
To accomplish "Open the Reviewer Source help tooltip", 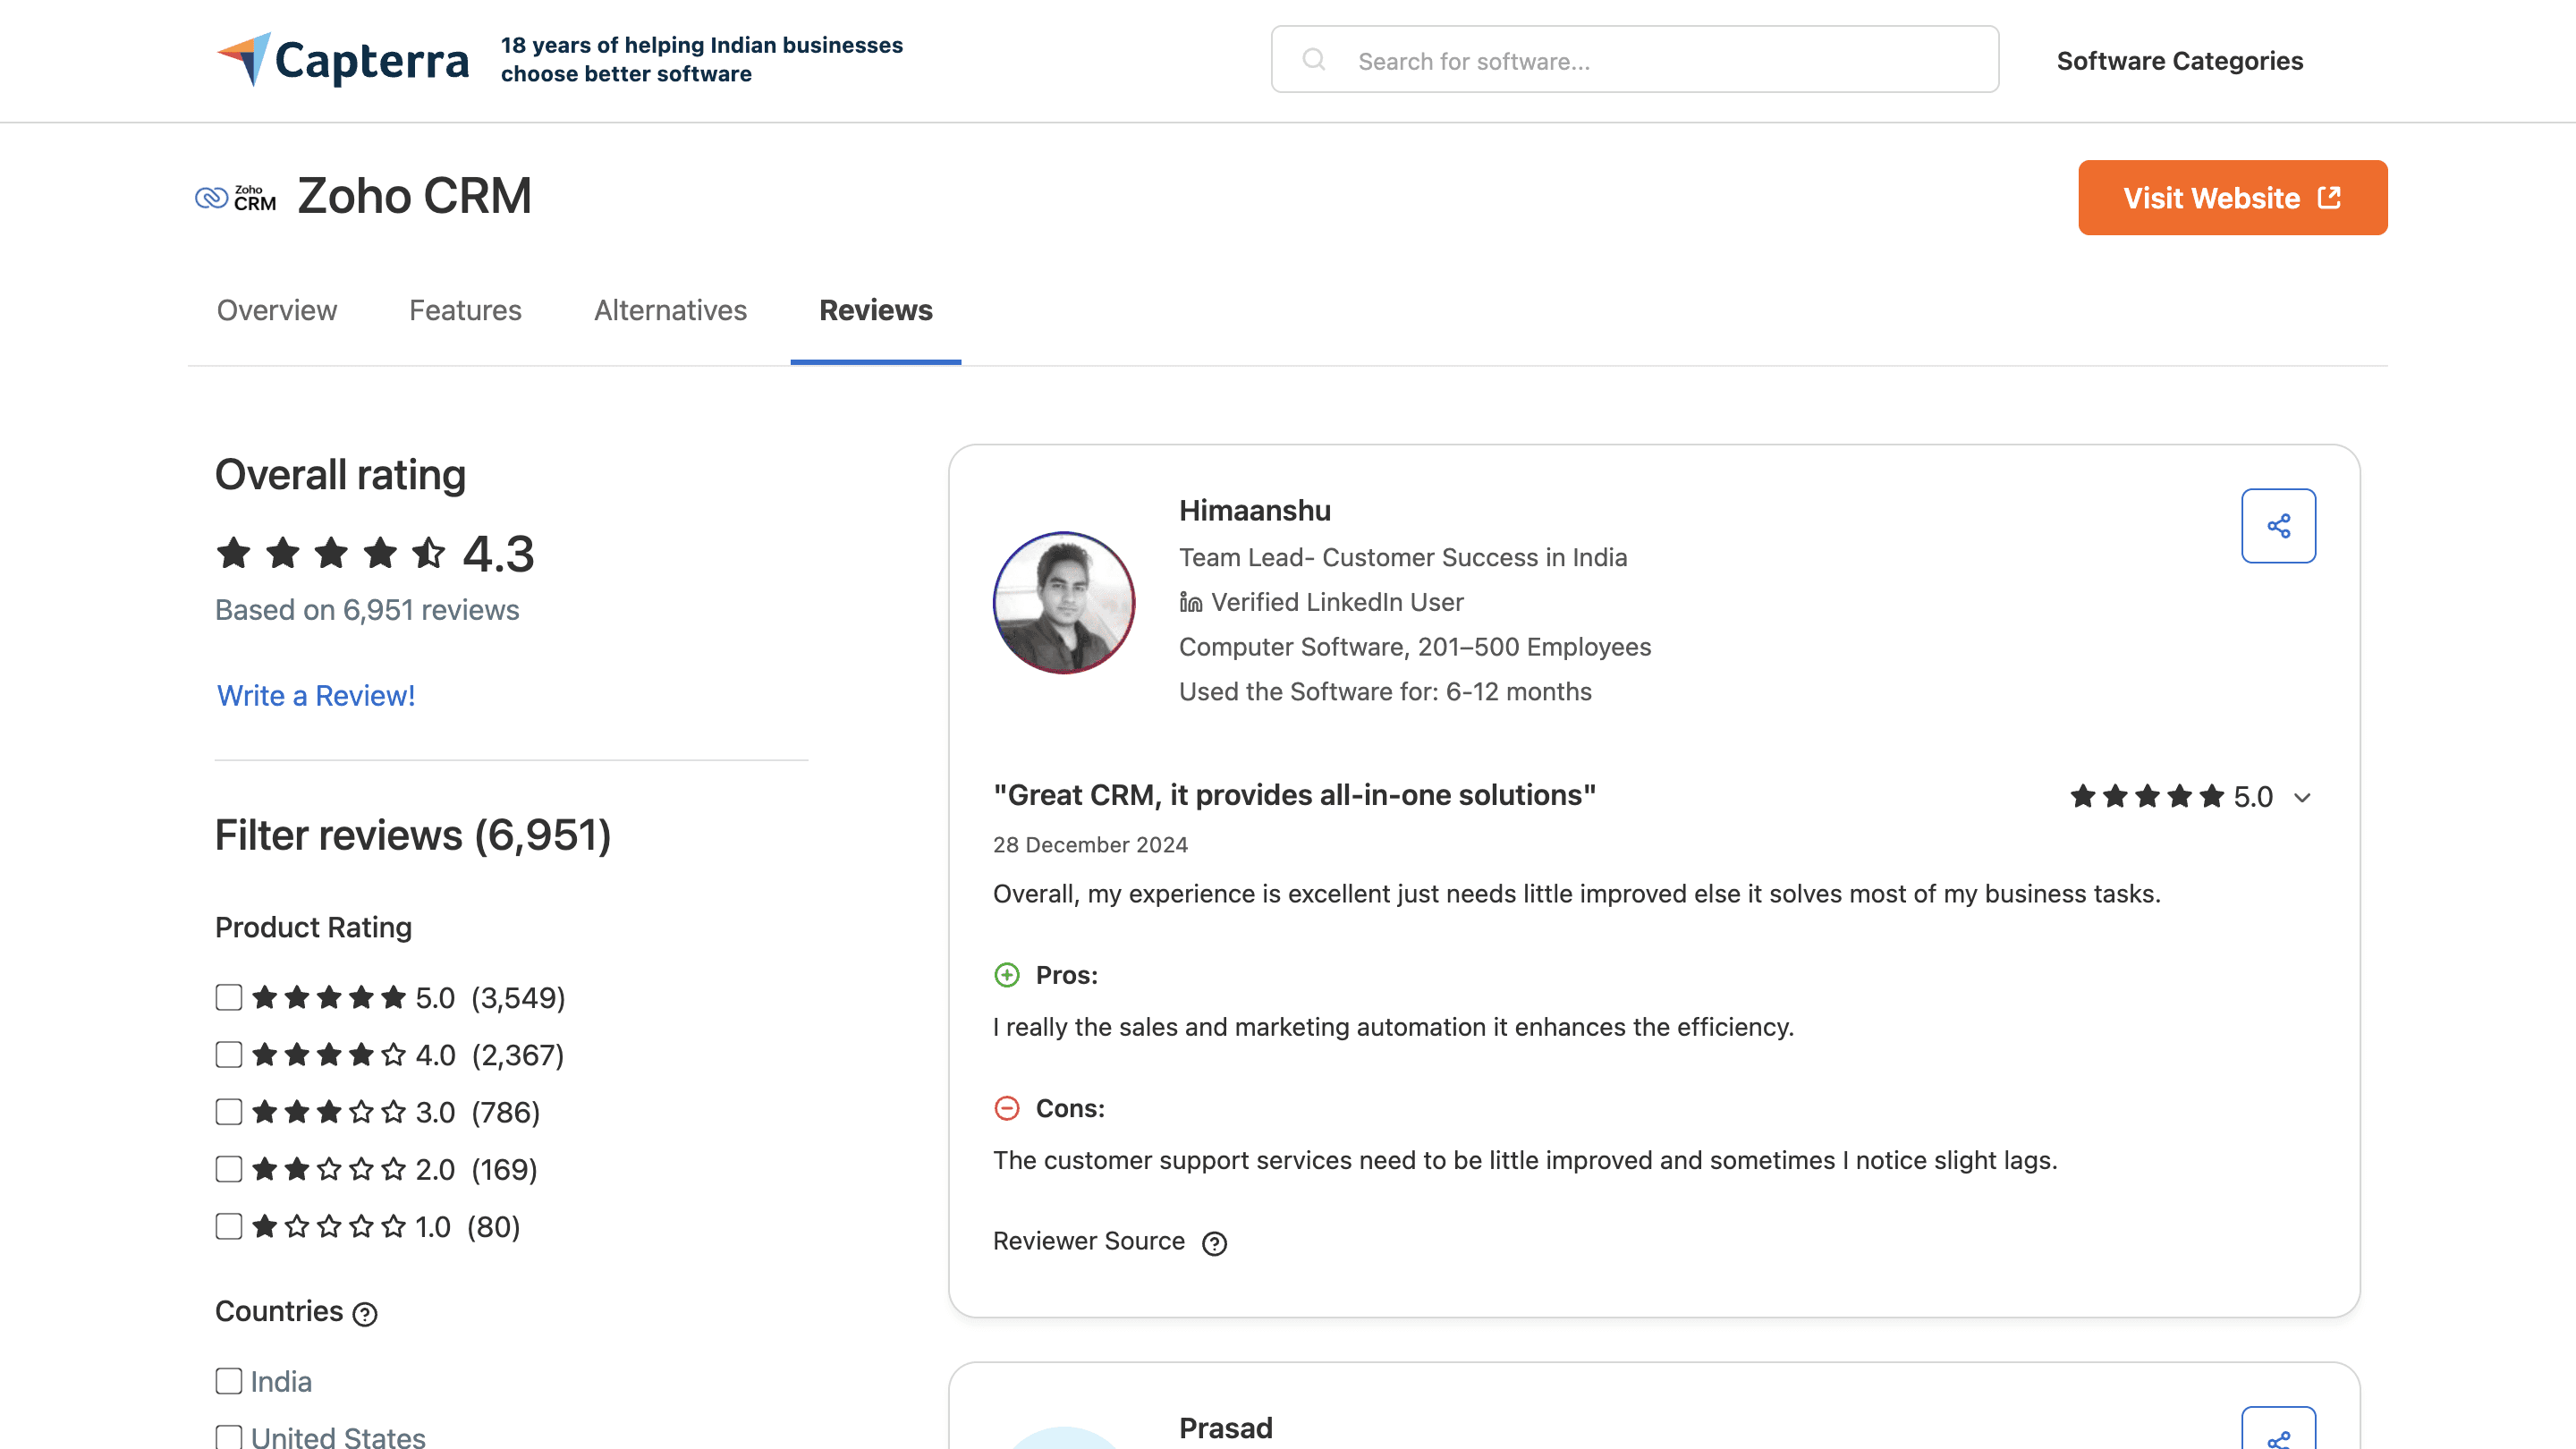I will [1216, 1243].
